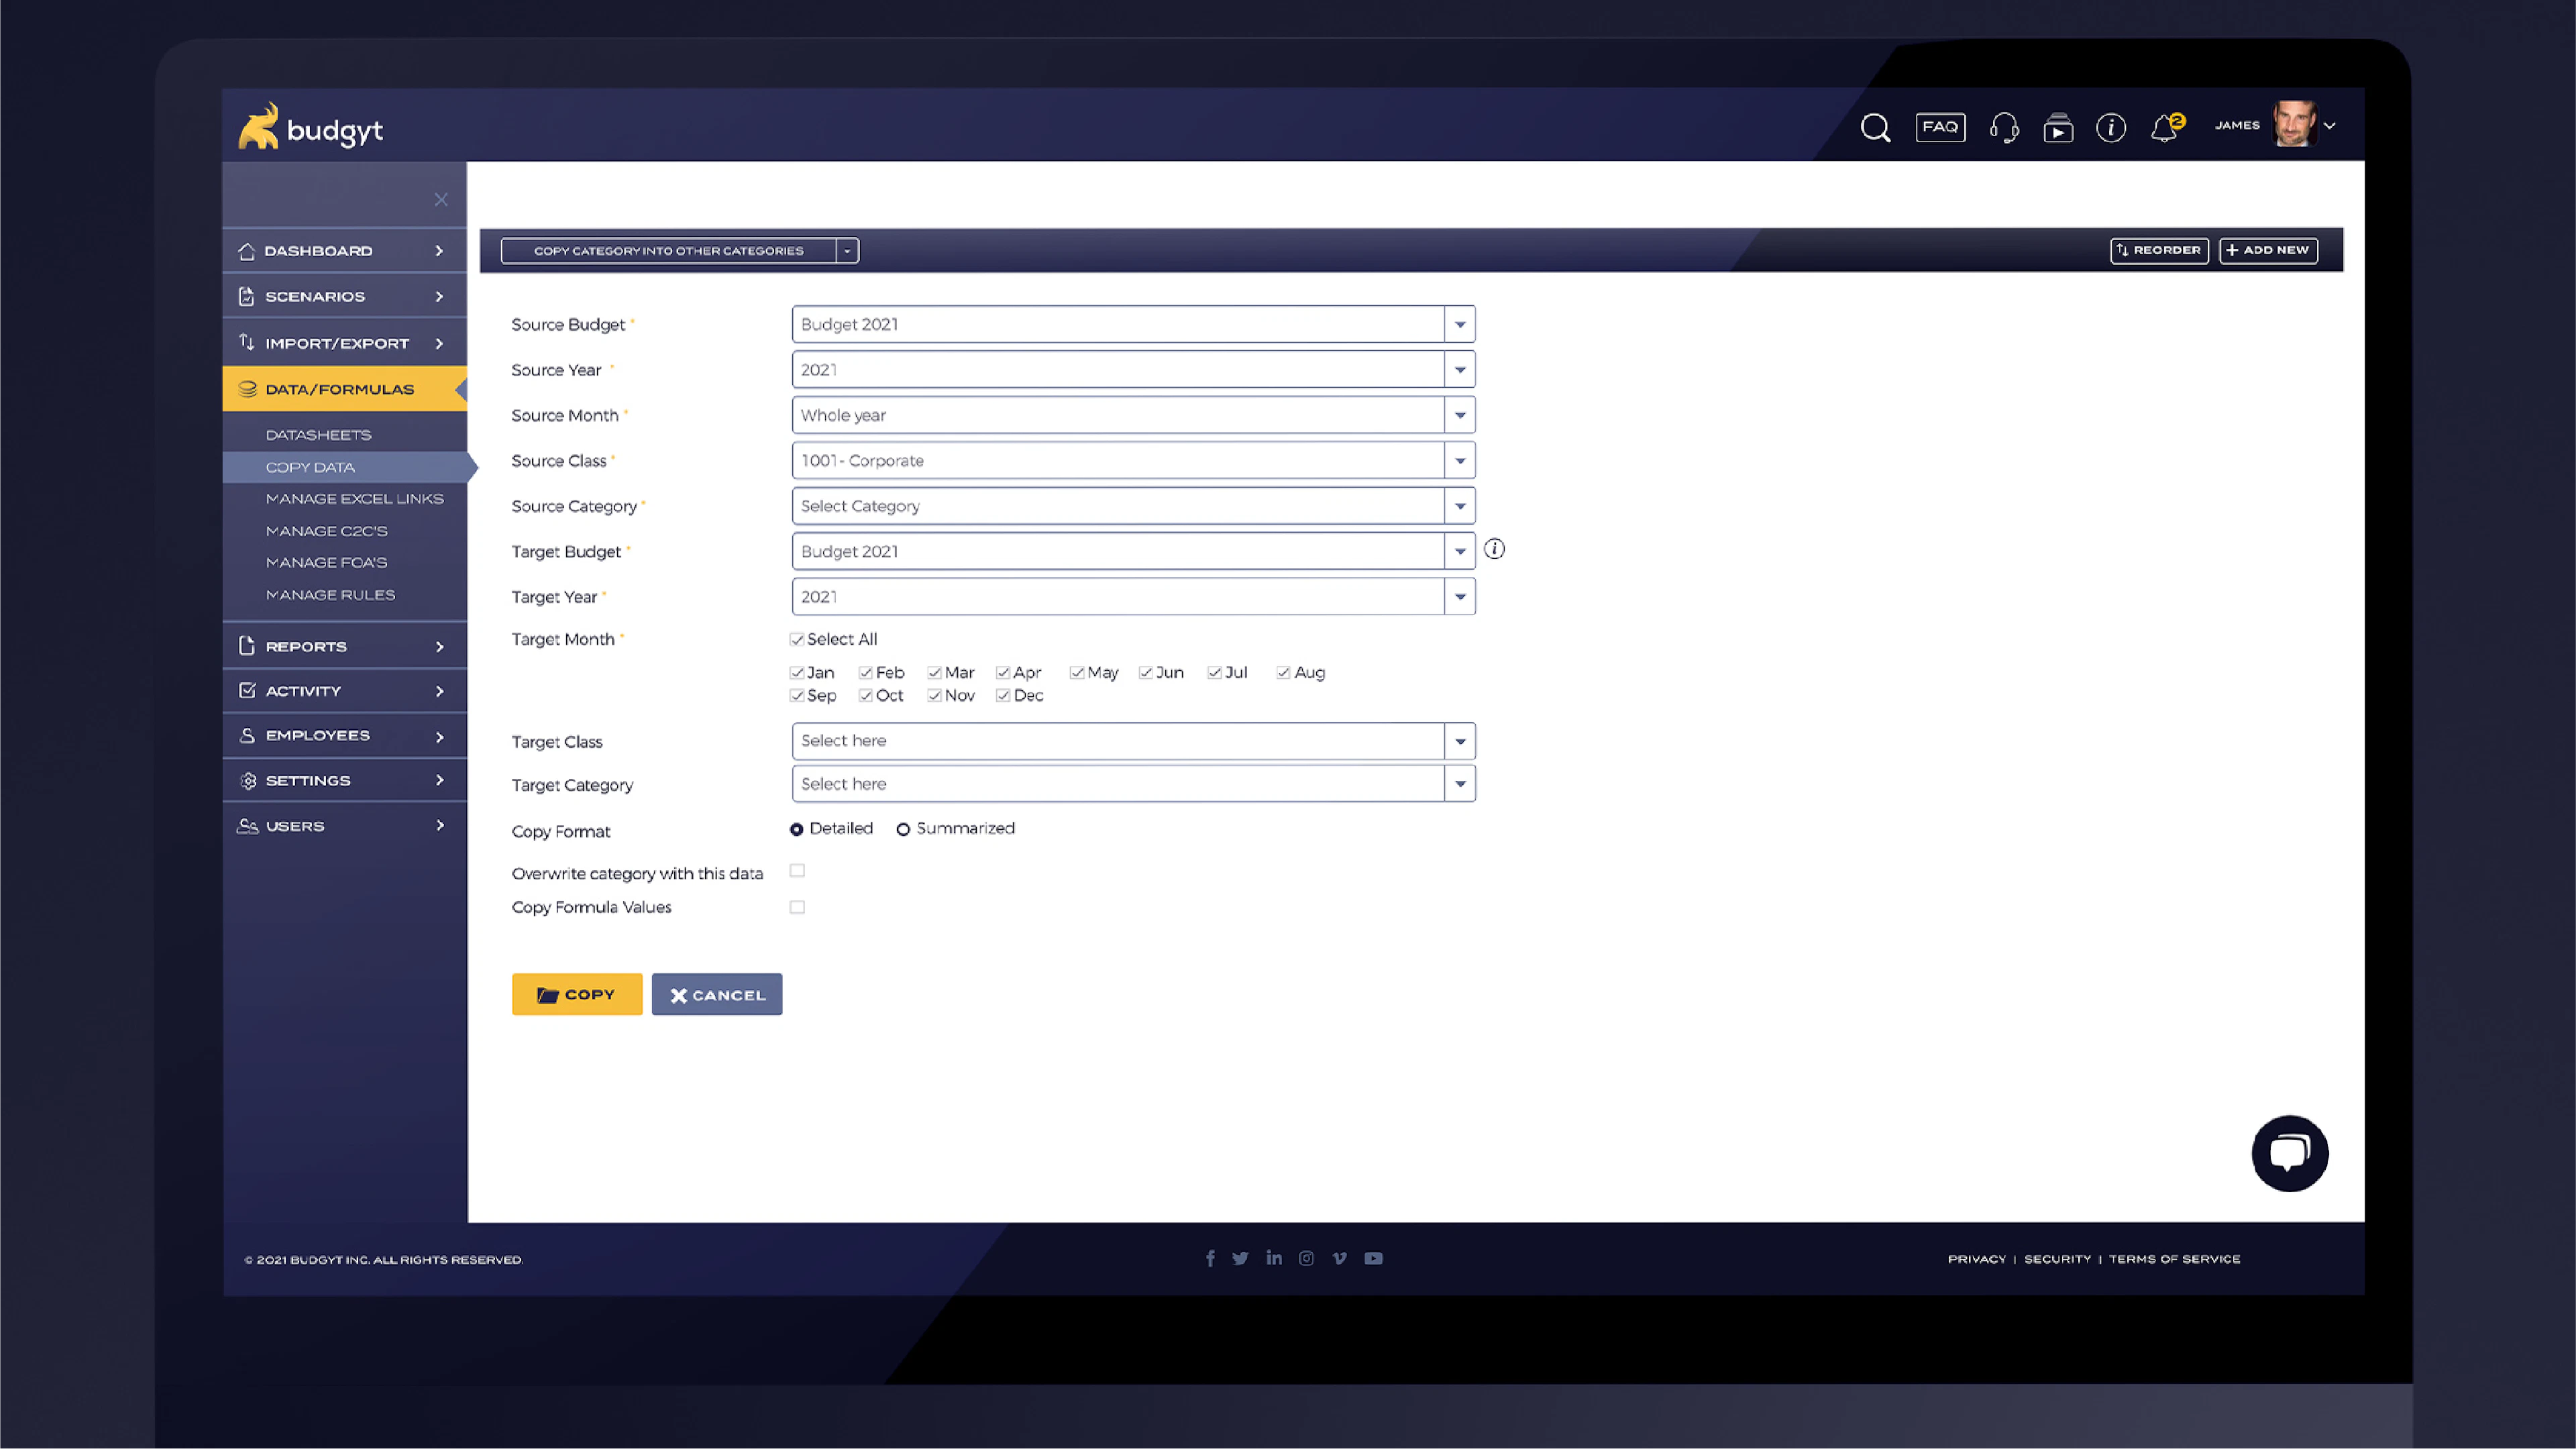
Task: Open the video tutorials icon
Action: click(2059, 127)
